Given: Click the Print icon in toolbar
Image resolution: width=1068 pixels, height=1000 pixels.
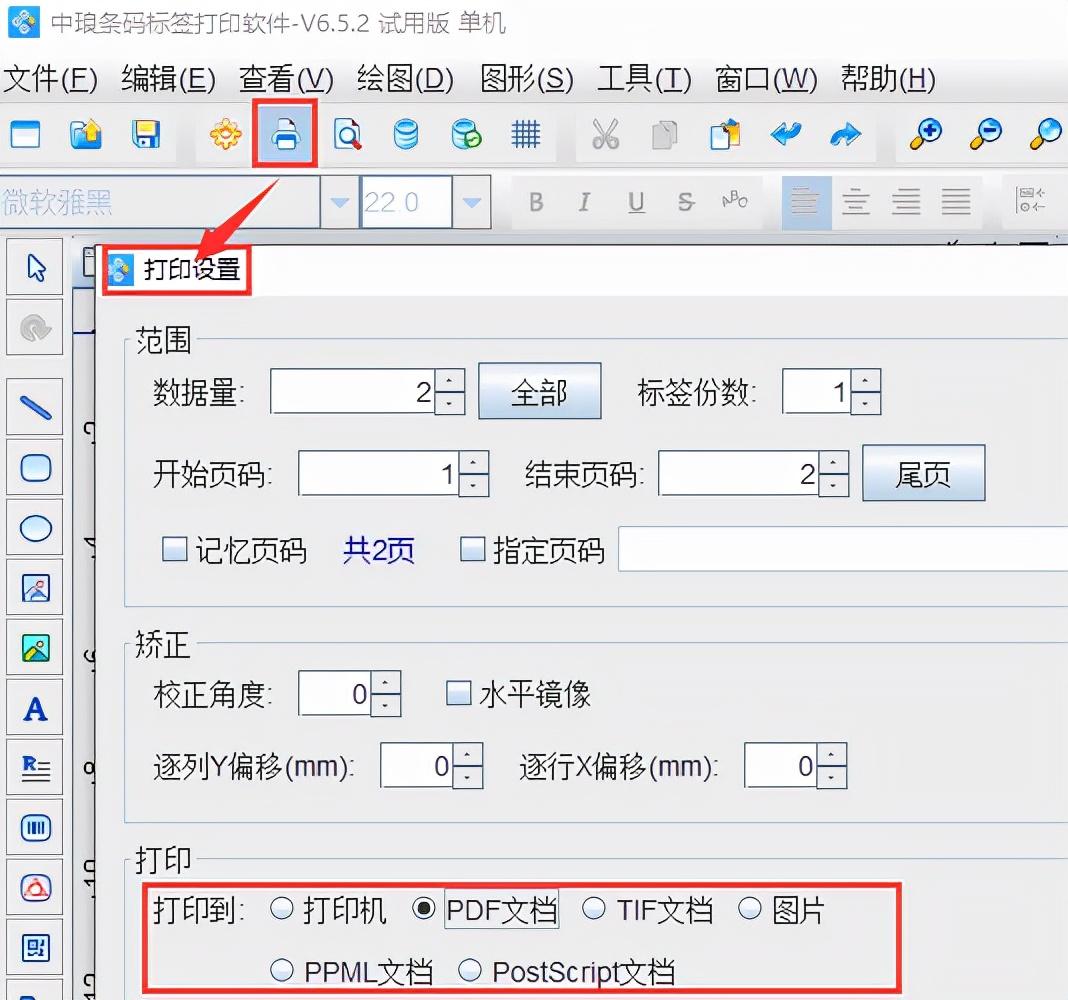Looking at the screenshot, I should tap(285, 134).
